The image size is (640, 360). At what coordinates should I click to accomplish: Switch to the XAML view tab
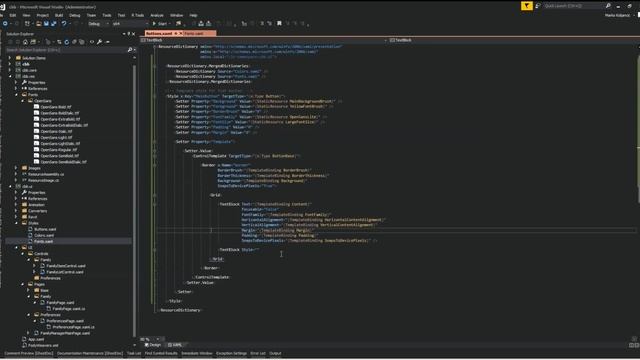click(175, 345)
